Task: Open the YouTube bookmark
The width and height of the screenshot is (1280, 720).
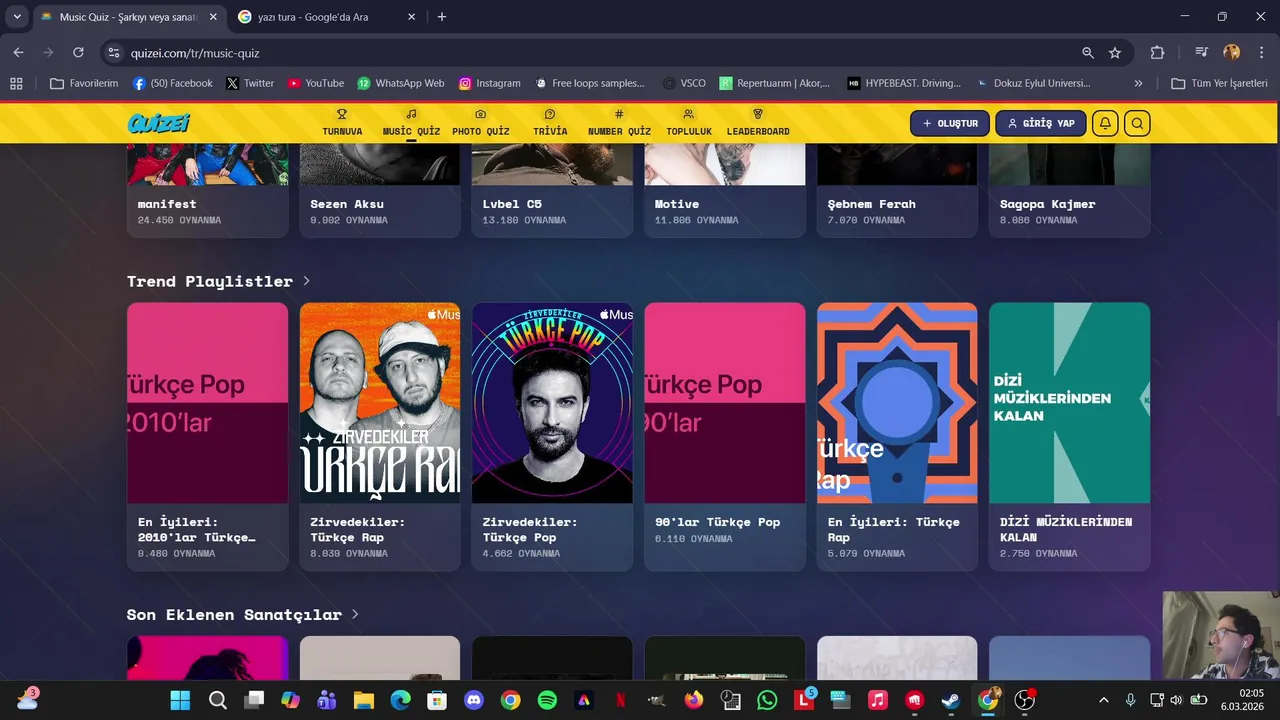Action: pos(315,83)
